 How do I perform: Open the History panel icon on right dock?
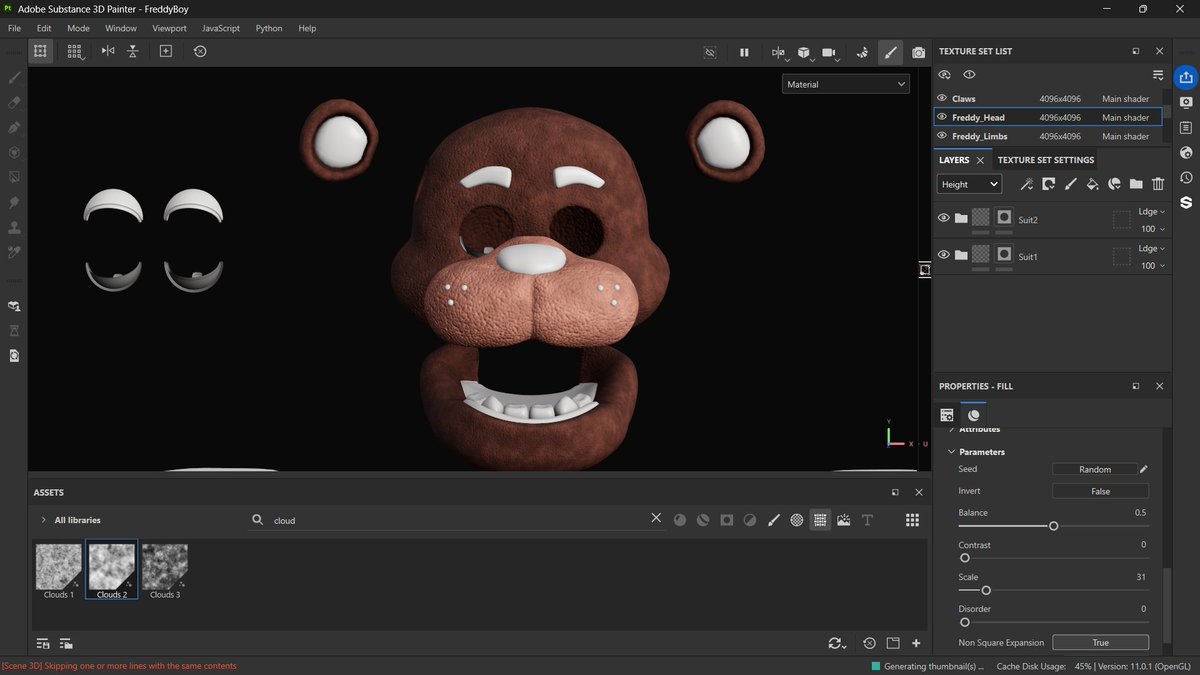click(1186, 177)
